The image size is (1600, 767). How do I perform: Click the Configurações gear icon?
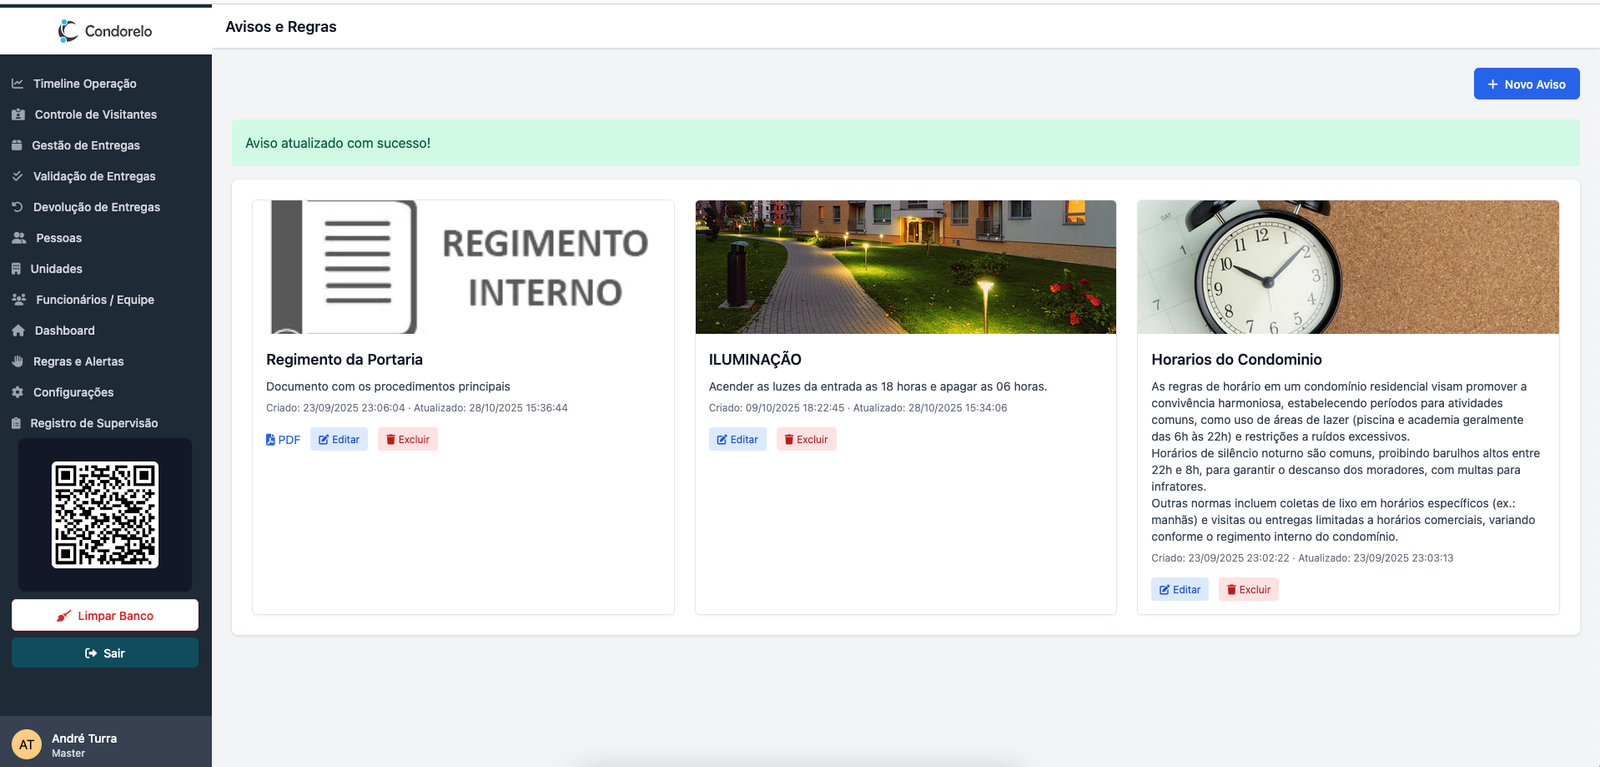17,393
